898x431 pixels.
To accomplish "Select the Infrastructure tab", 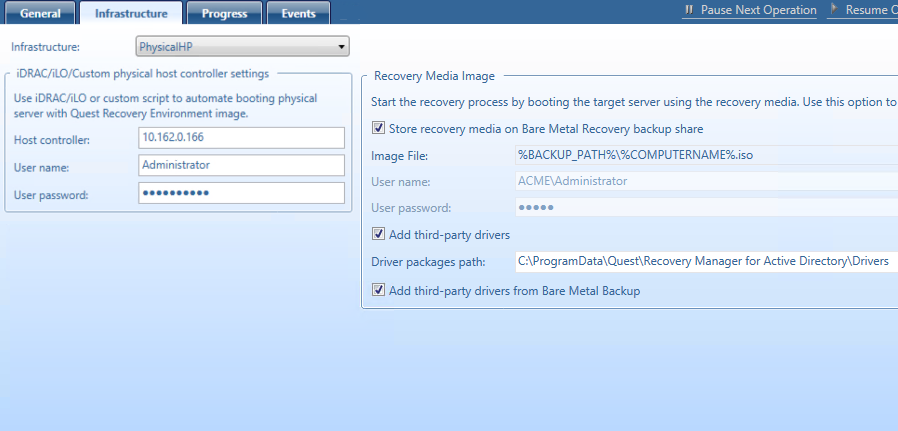I will click(131, 13).
